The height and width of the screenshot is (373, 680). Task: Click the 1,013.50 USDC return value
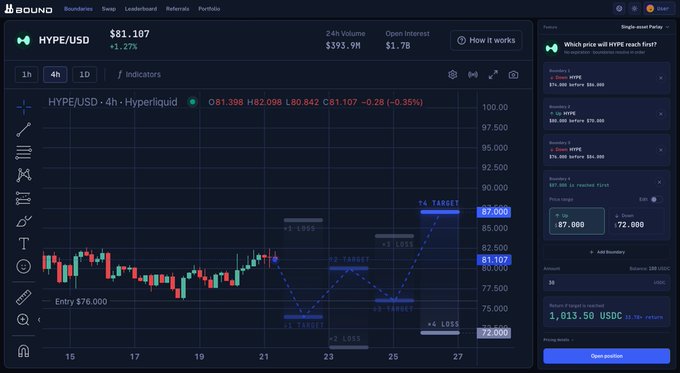[585, 316]
